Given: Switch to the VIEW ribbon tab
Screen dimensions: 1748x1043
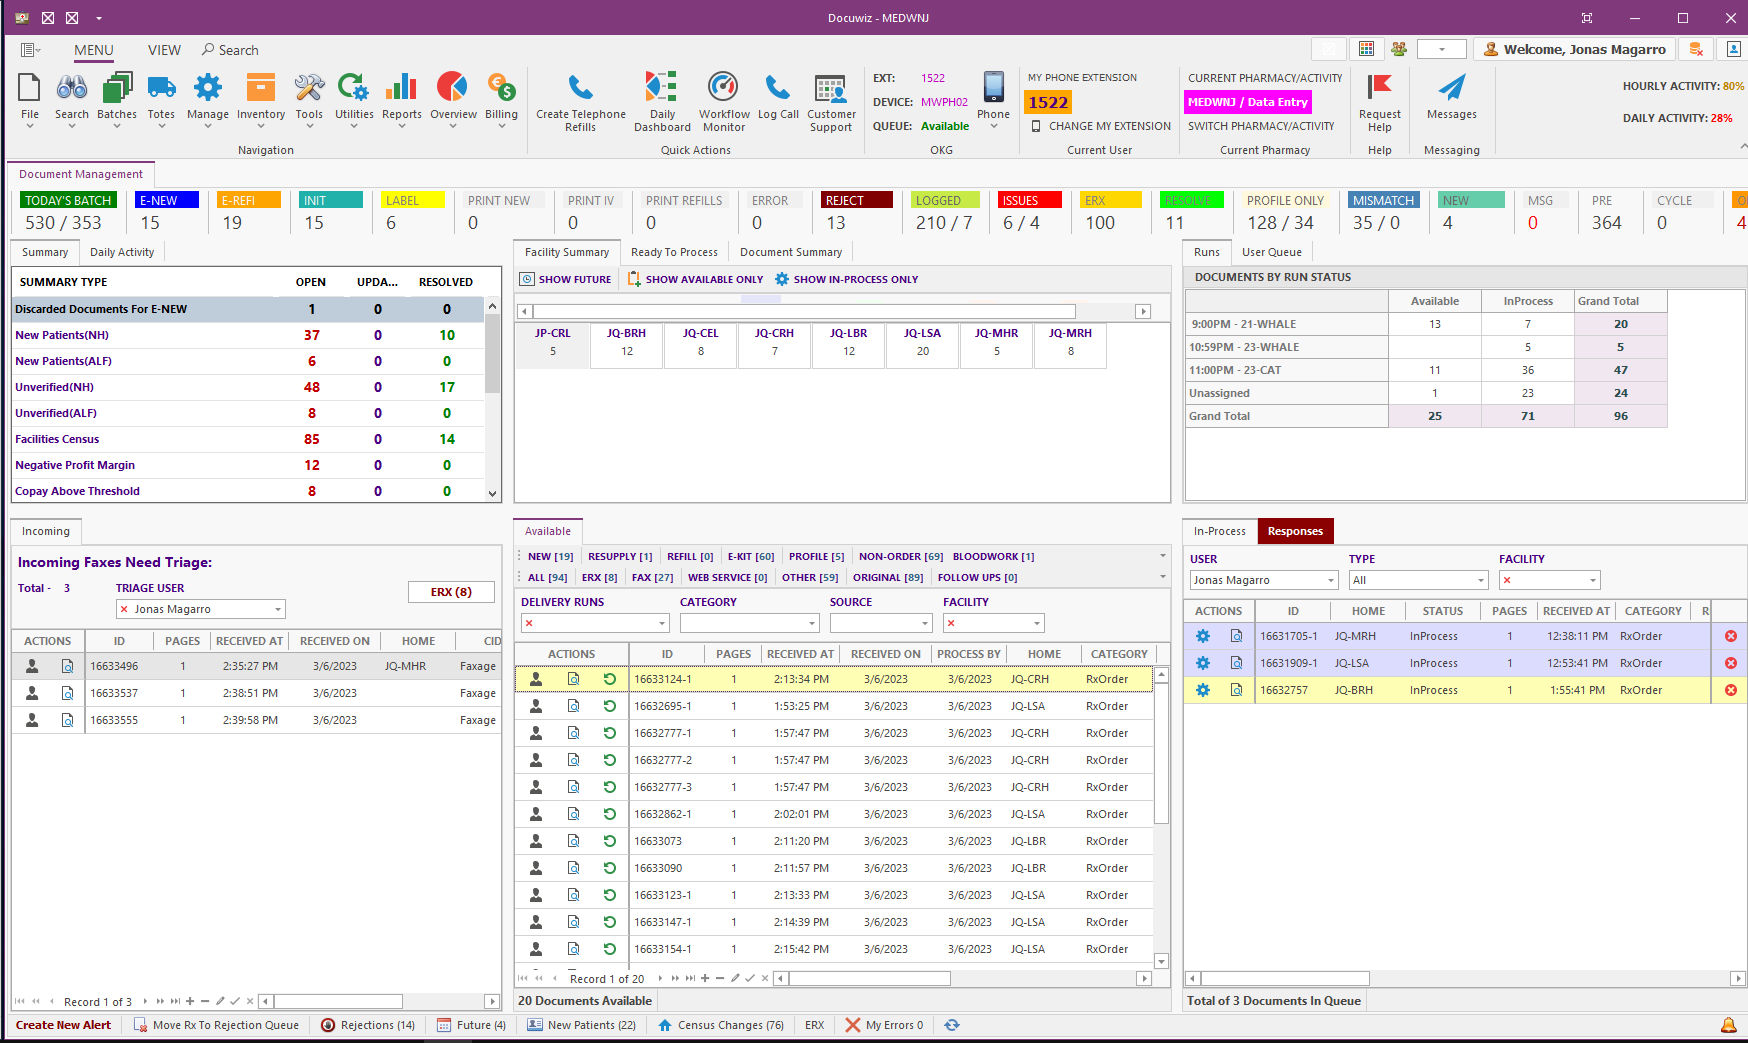Looking at the screenshot, I should [x=164, y=50].
